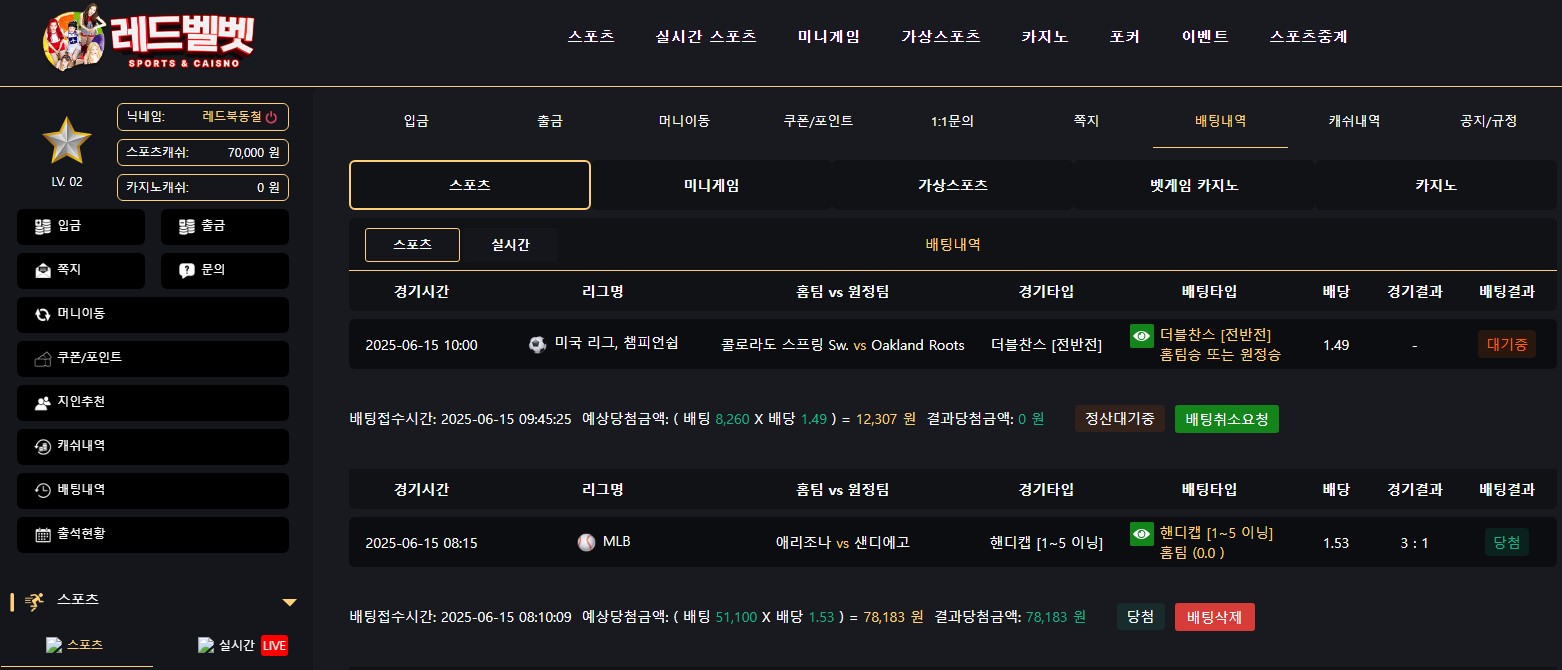The image size is (1562, 670).
Task: Click the green 배팅취소요청 button
Action: (x=1227, y=419)
